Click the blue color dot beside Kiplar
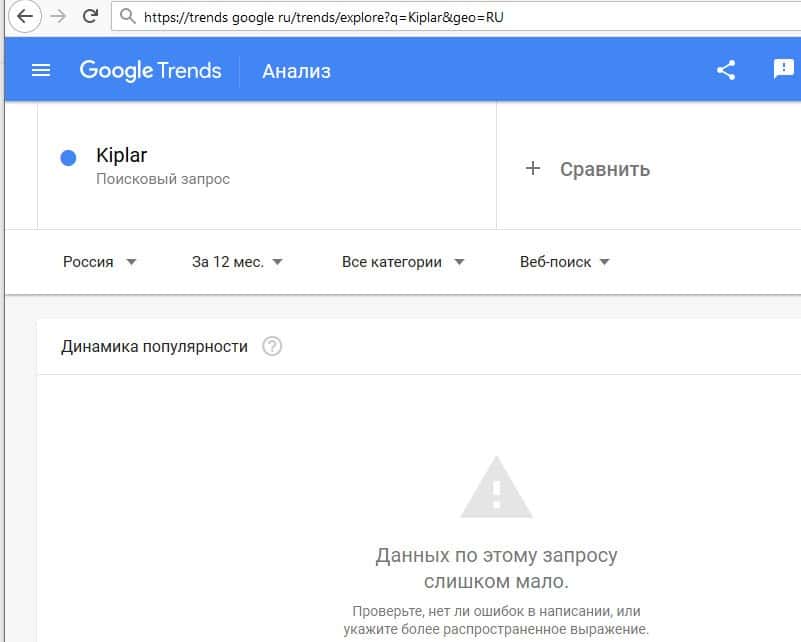This screenshot has height=642, width=801. tap(69, 157)
